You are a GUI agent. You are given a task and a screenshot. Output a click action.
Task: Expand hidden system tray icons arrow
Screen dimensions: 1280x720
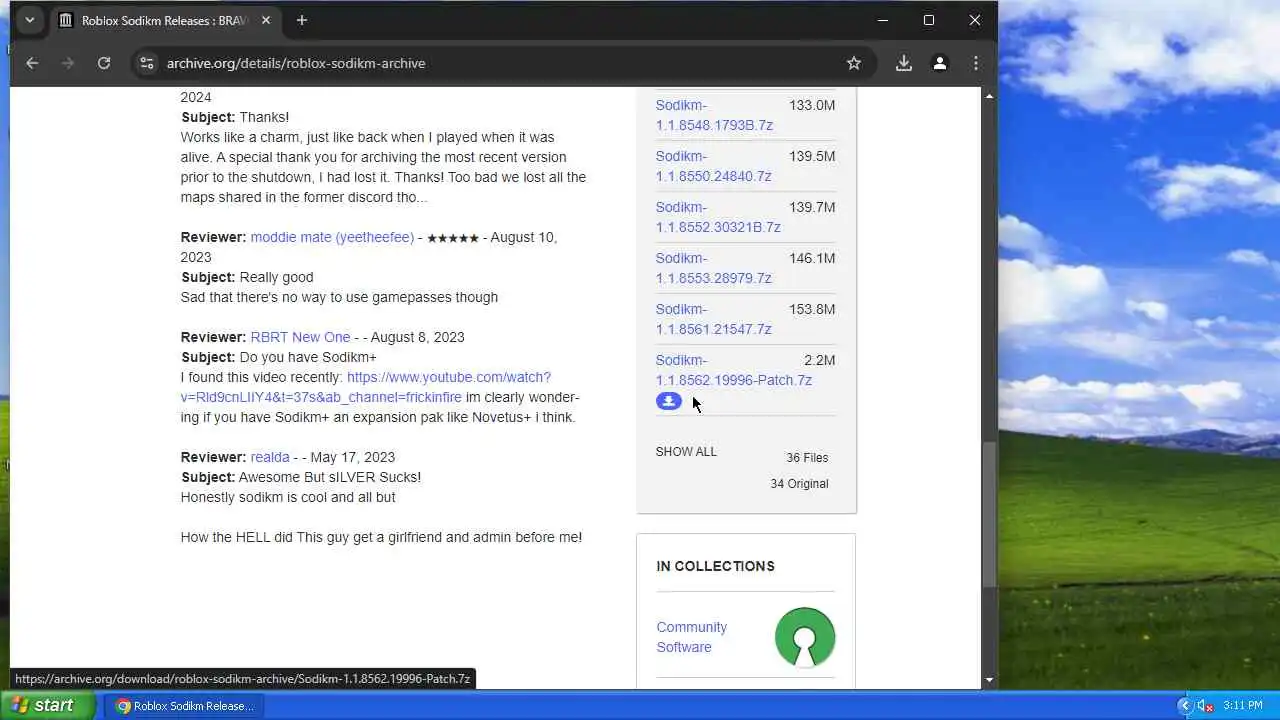1184,706
